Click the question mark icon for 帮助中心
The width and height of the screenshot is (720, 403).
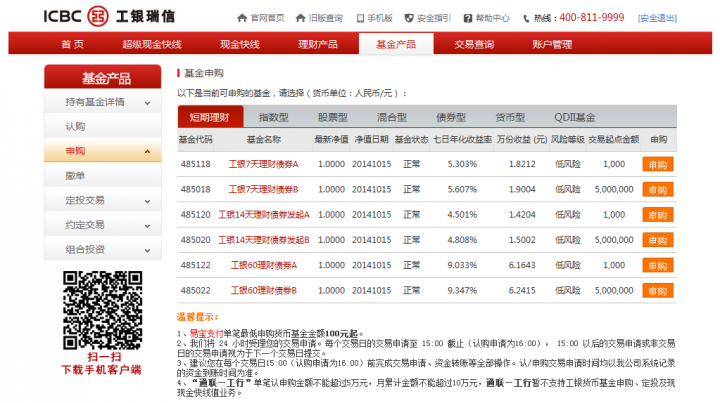tap(467, 18)
